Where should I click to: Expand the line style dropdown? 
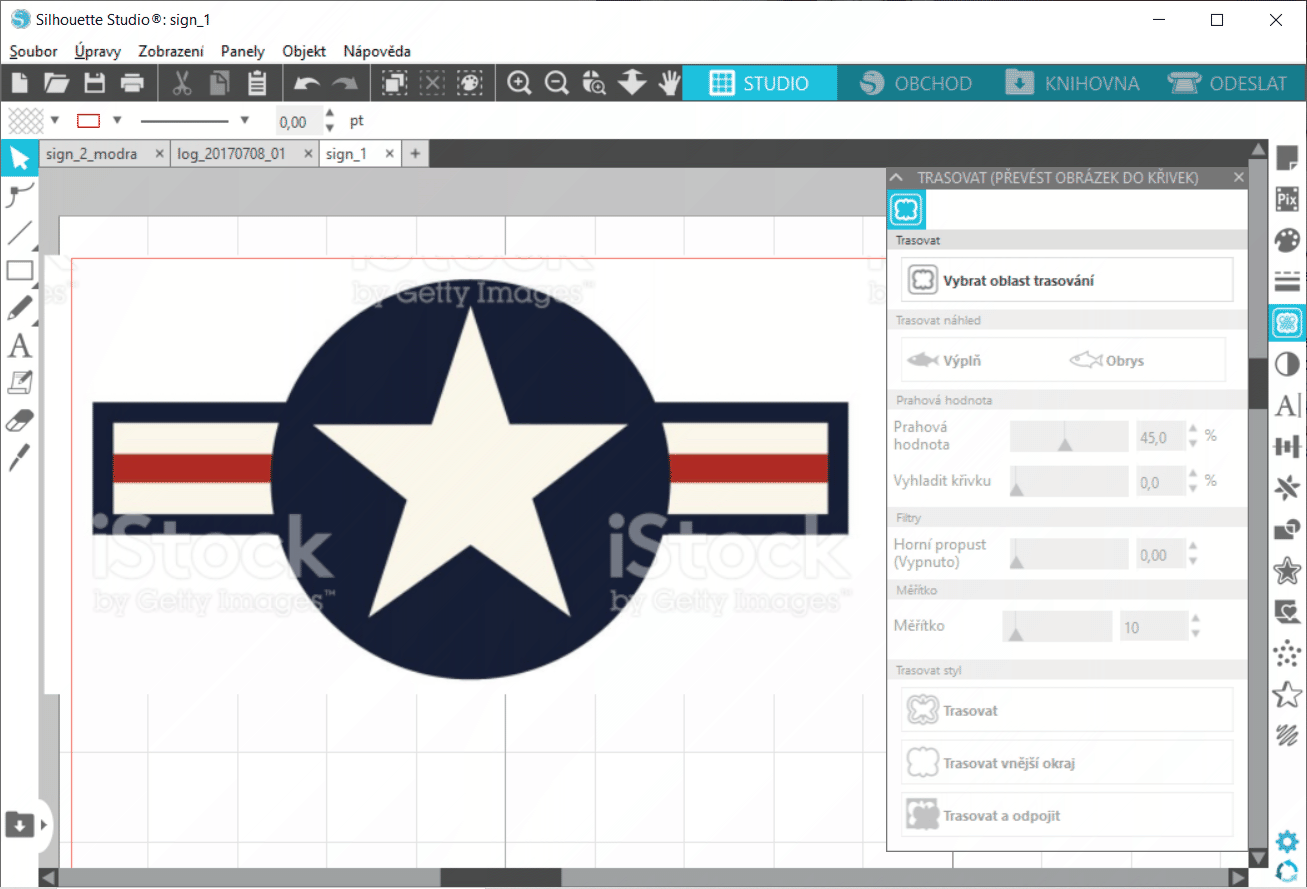[244, 121]
